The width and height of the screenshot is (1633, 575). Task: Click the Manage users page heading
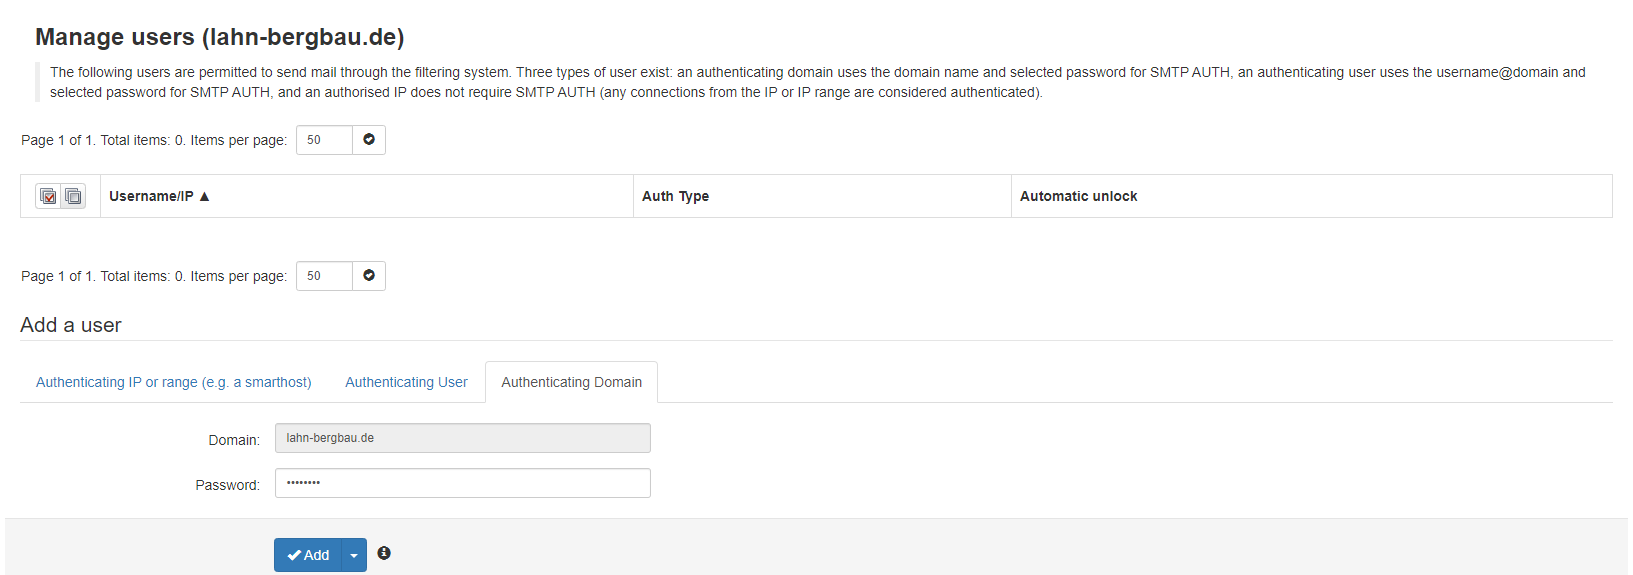(219, 37)
